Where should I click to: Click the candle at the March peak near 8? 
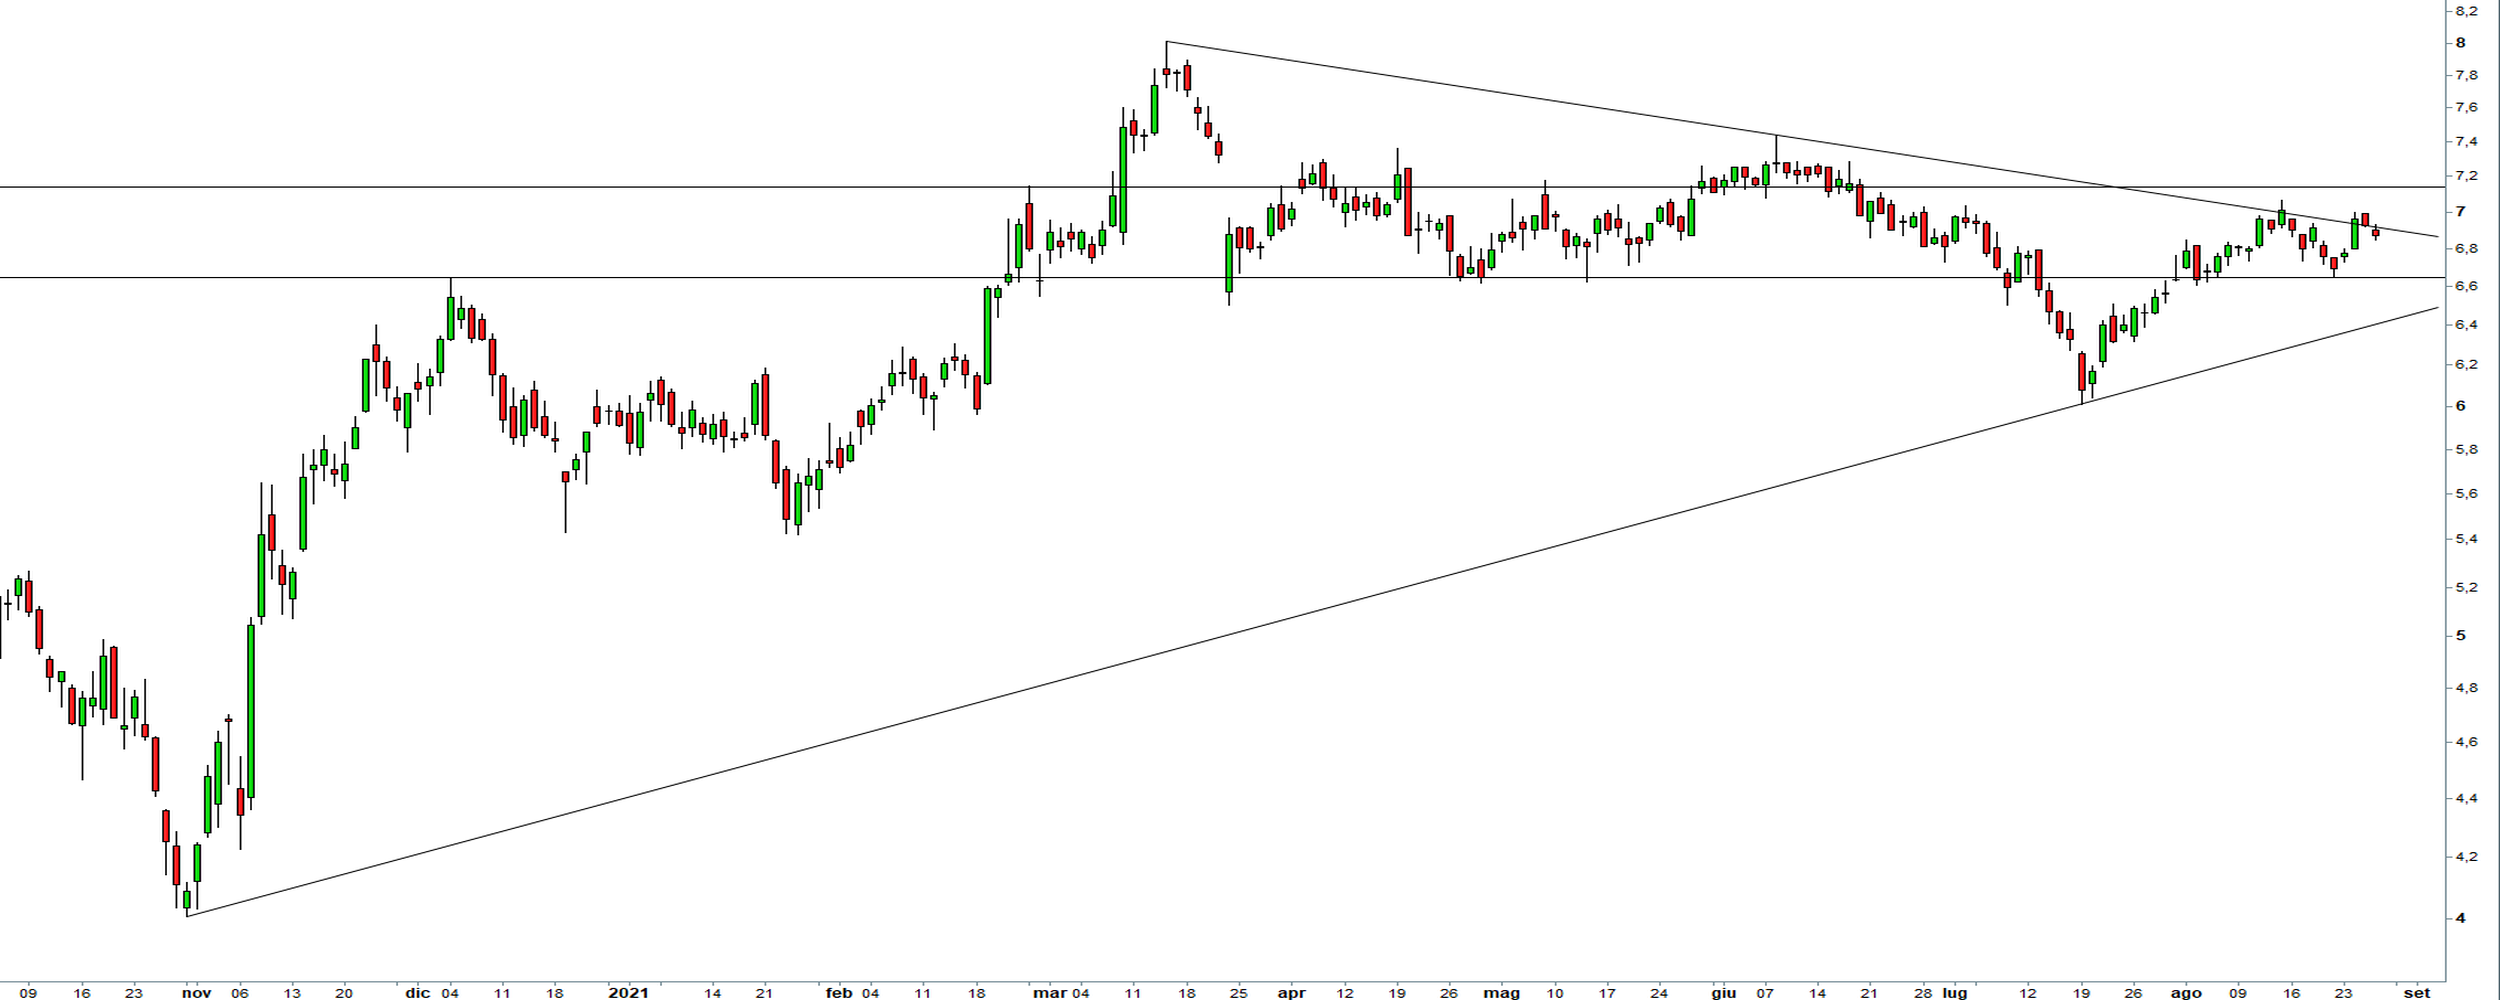click(x=1166, y=71)
